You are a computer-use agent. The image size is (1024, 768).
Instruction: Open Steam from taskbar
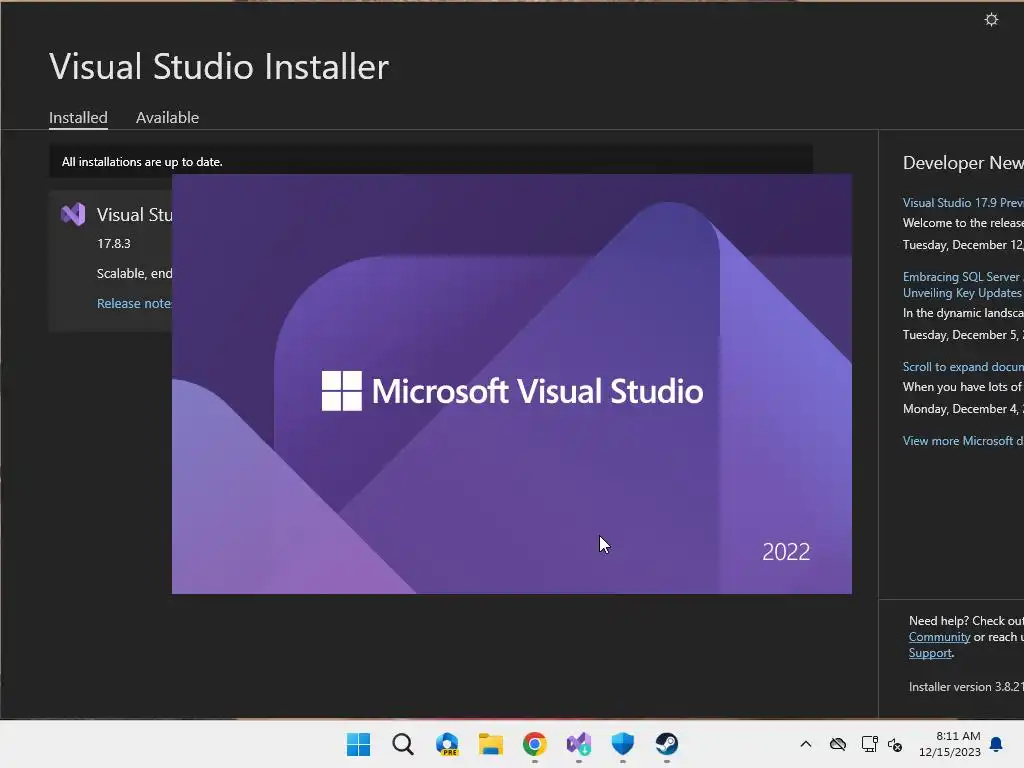pos(667,744)
